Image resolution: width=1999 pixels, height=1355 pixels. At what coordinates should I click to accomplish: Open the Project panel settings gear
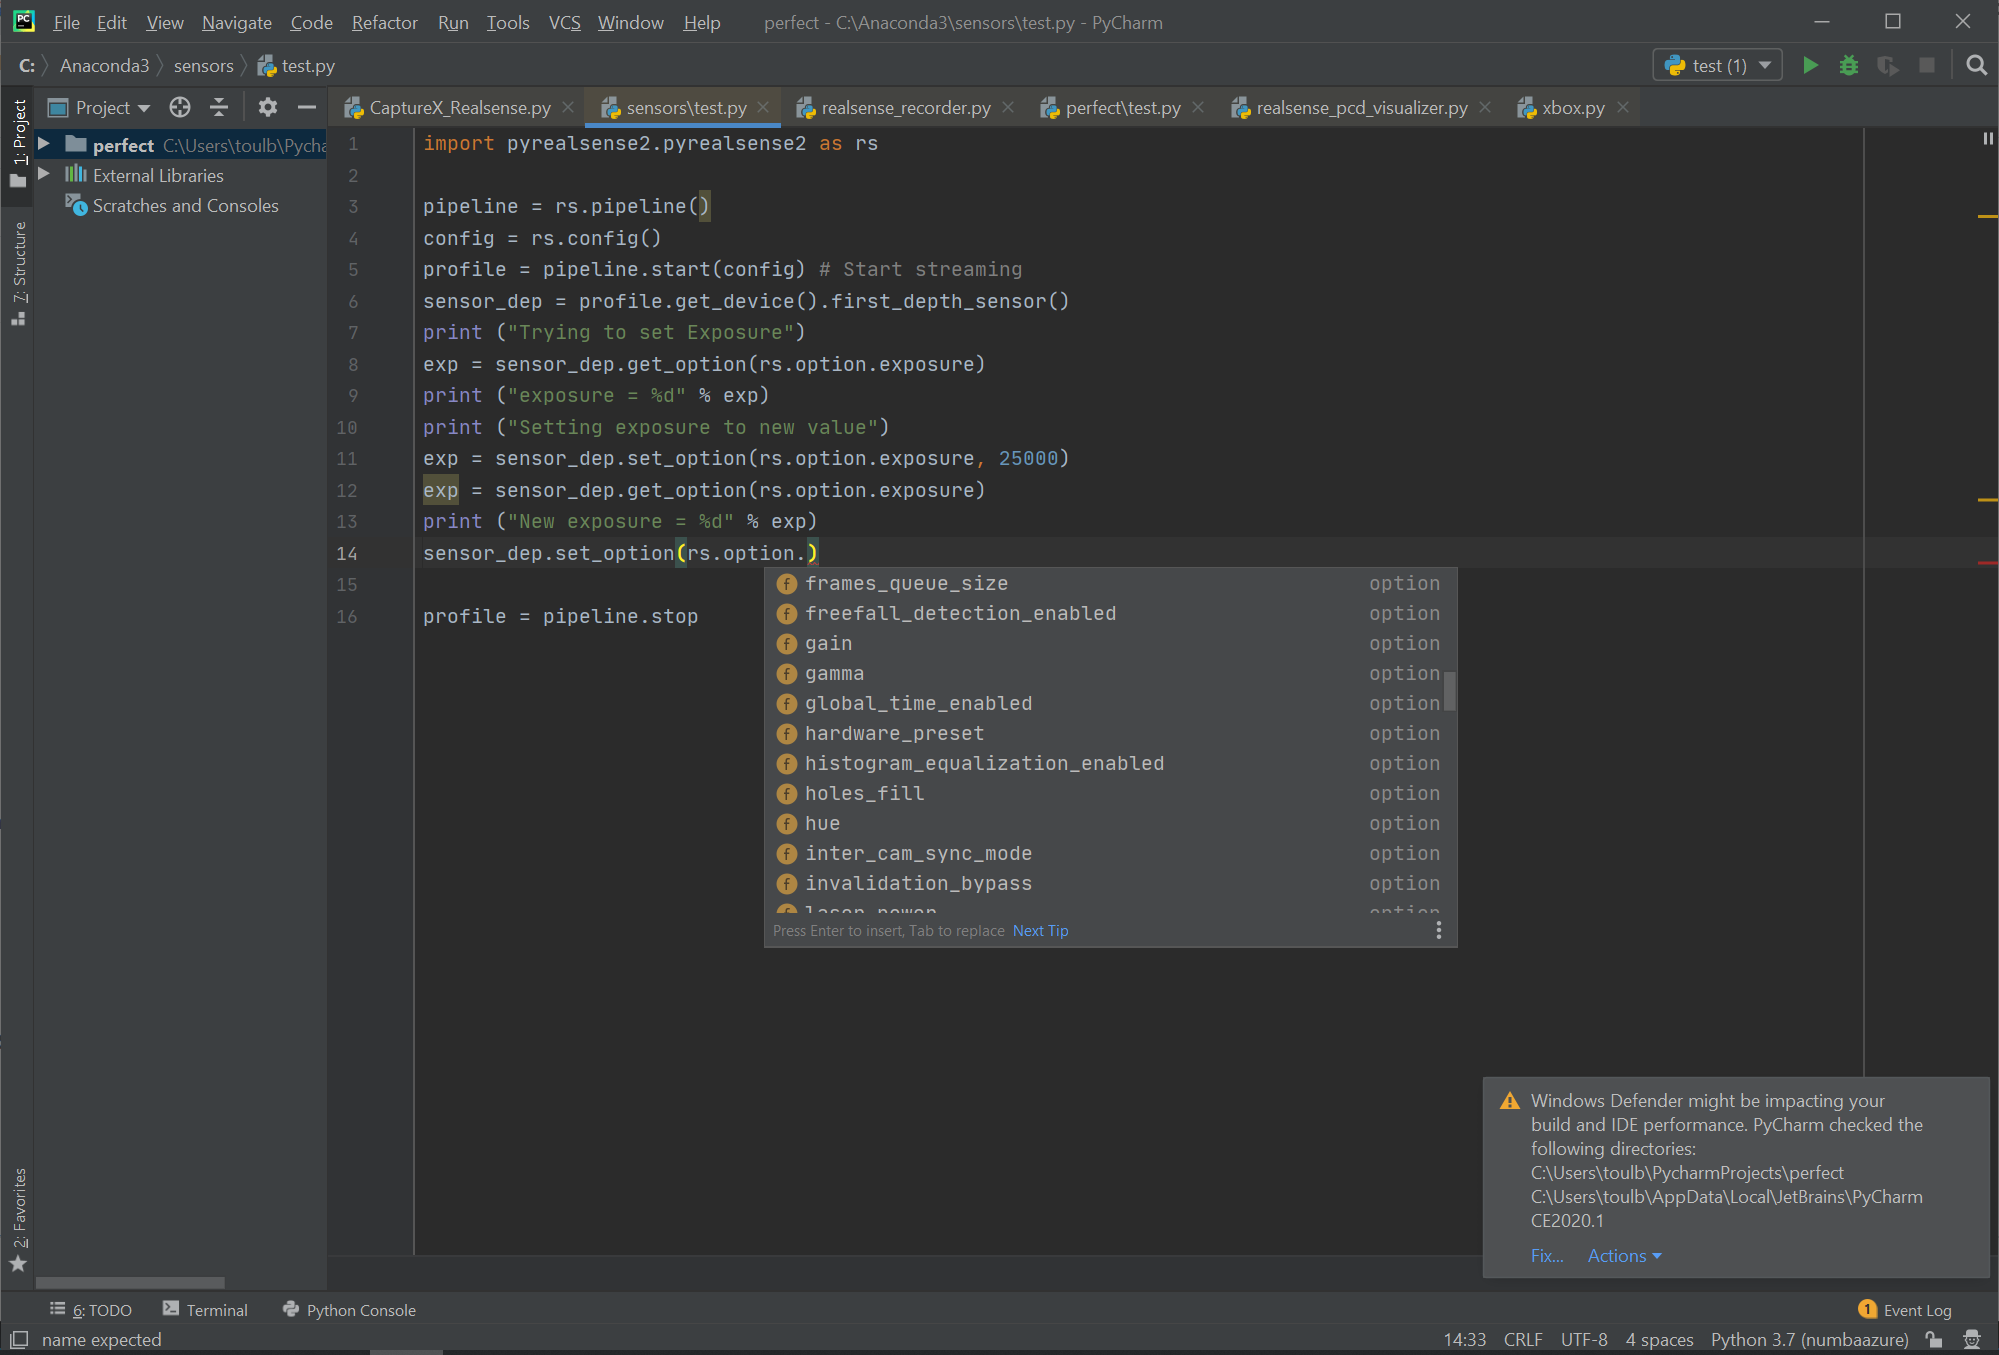267,107
